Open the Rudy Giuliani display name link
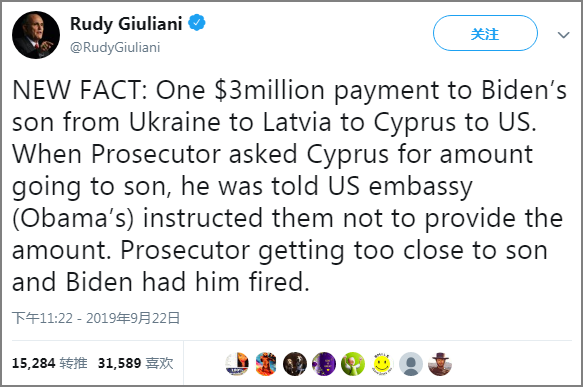 (126, 24)
